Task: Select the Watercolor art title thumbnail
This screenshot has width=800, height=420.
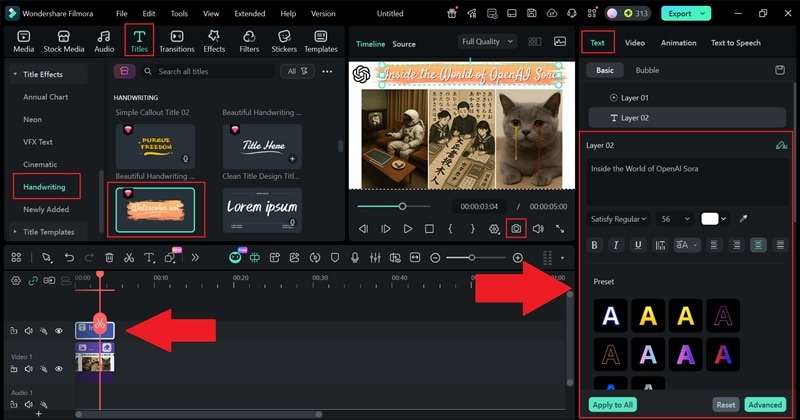Action: click(155, 210)
